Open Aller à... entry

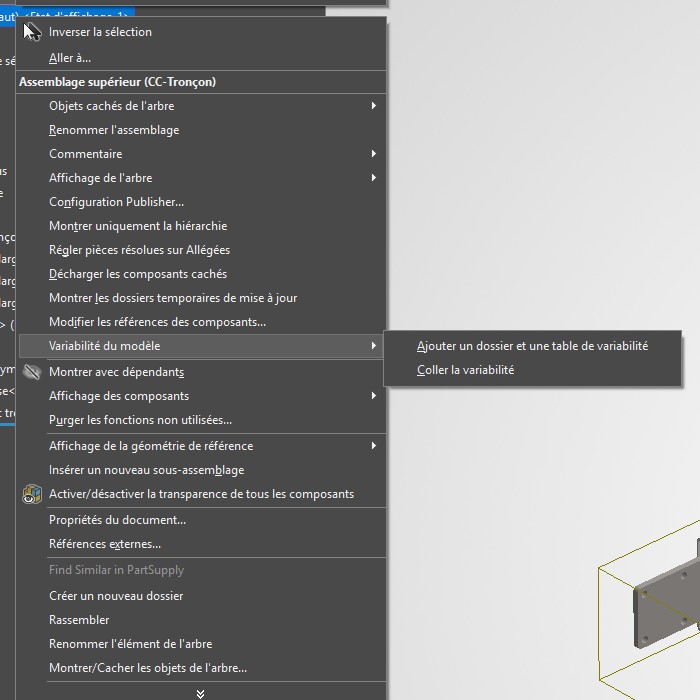pos(70,58)
